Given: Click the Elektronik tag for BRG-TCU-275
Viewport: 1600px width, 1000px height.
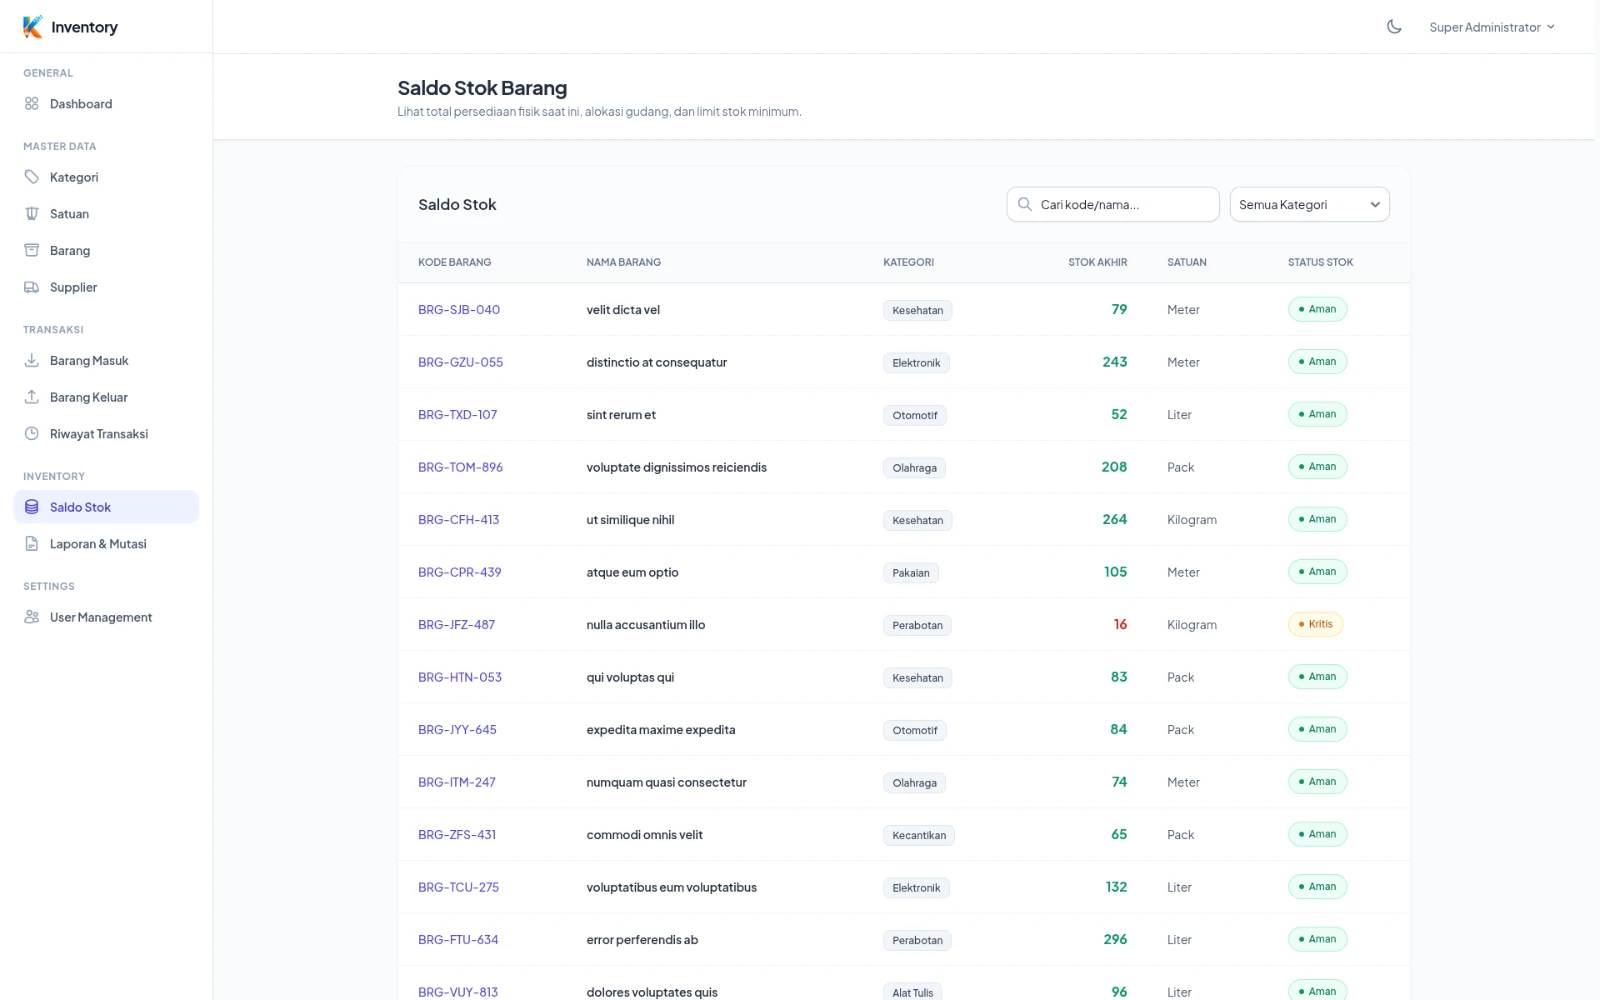Looking at the screenshot, I should [x=916, y=888].
